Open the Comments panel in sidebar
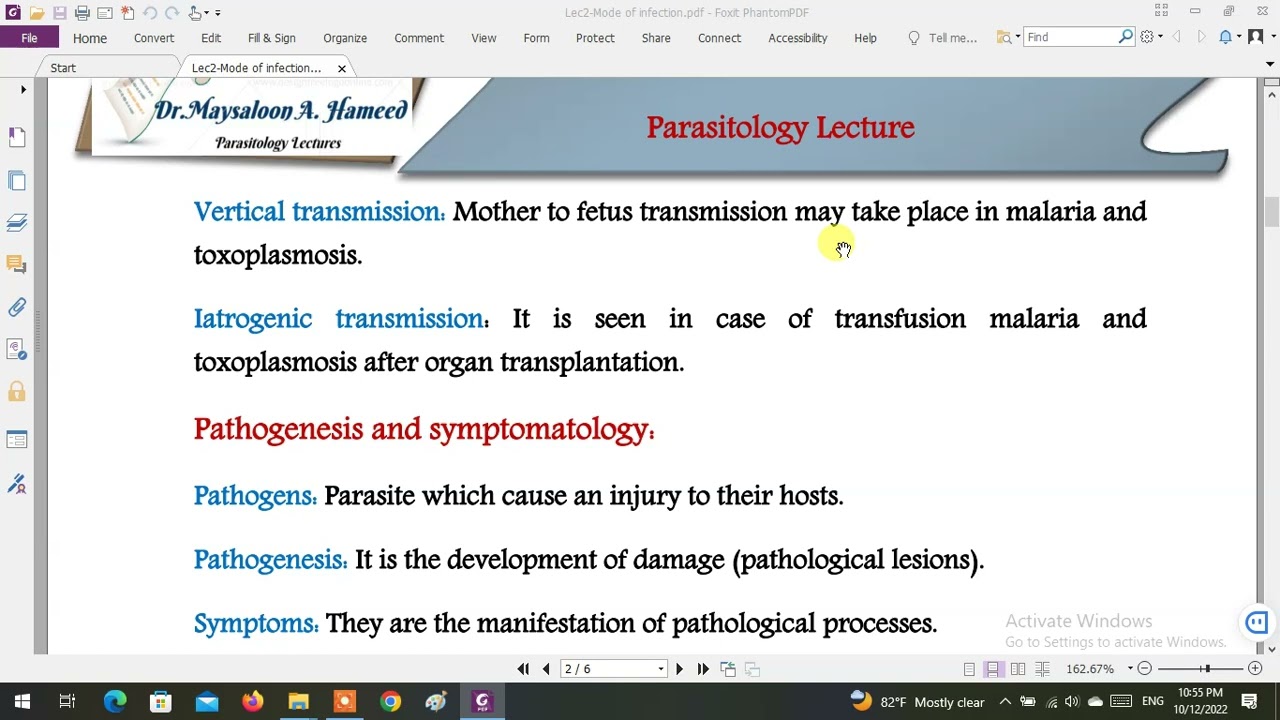This screenshot has height=720, width=1280. pos(17,265)
